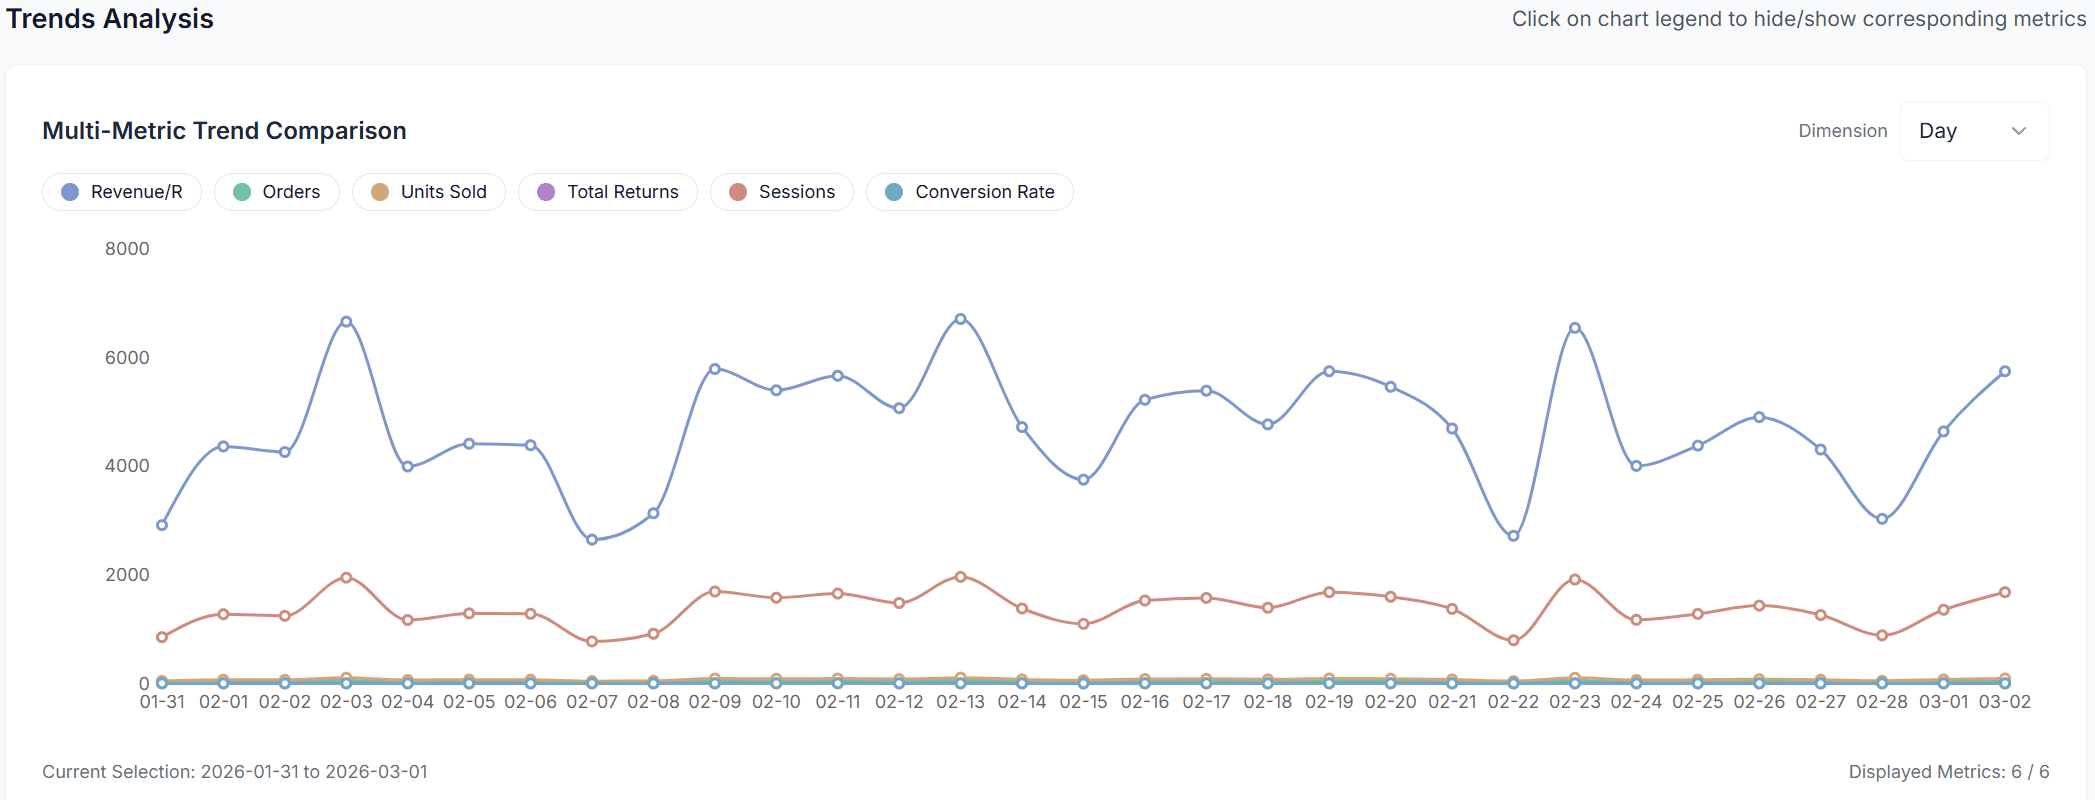Click the red Sessions legend dot
Screen dimensions: 2095x800
tap(738, 192)
